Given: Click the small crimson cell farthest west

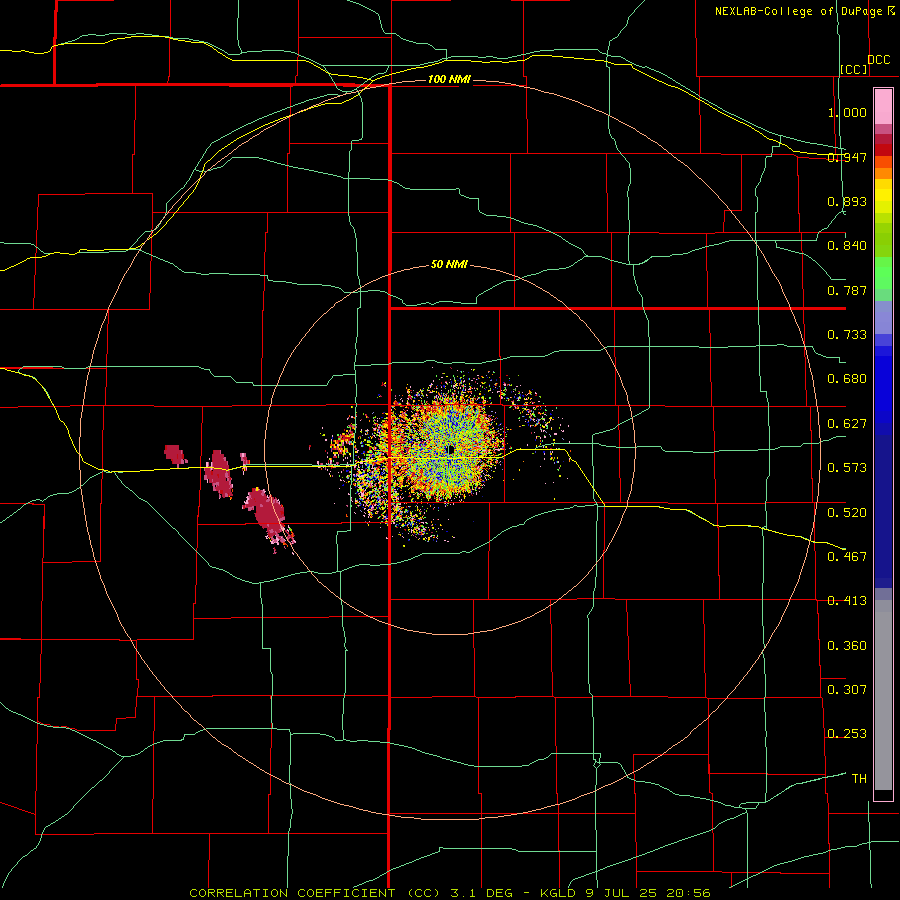Looking at the screenshot, I should click(175, 454).
